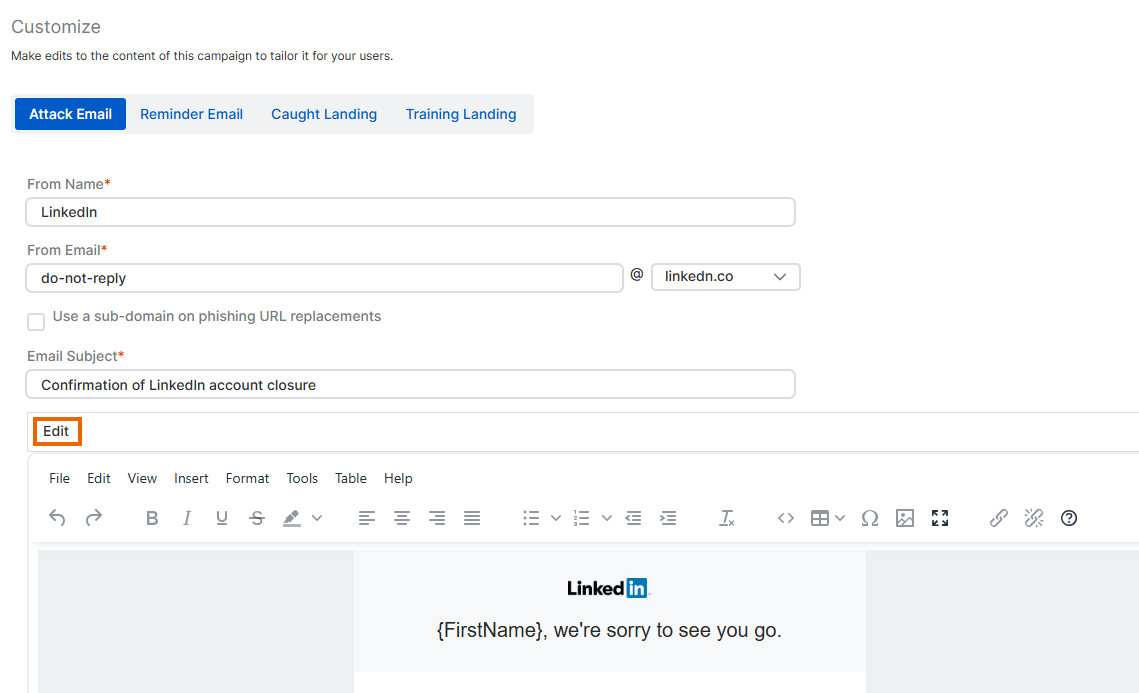Viewport: 1139px width, 693px height.
Task: Enable sub-domain on phishing URL replacements
Action: pos(36,322)
